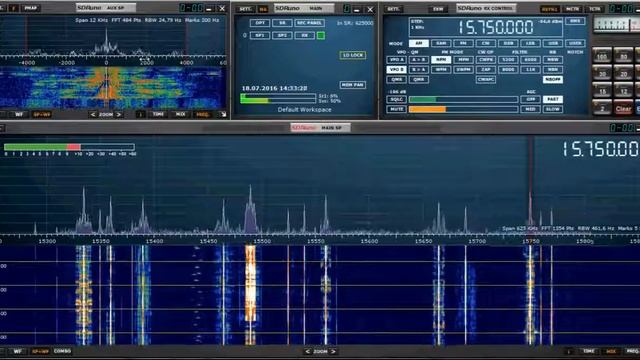
Task: Enable NBN noise blanker
Action: pos(553,69)
